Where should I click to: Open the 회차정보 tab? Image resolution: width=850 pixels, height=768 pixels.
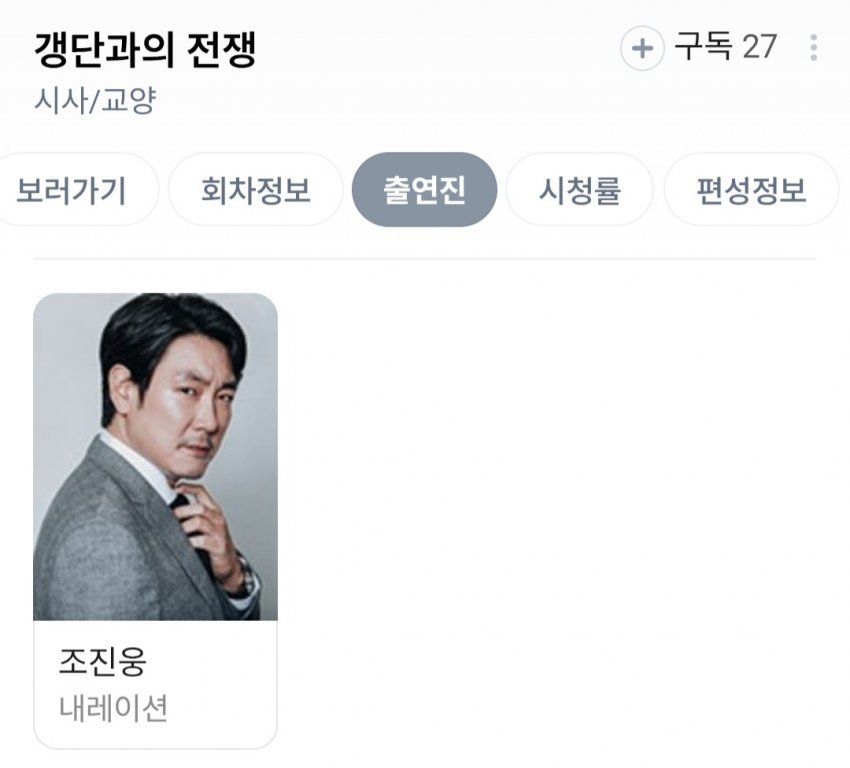pyautogui.click(x=256, y=190)
